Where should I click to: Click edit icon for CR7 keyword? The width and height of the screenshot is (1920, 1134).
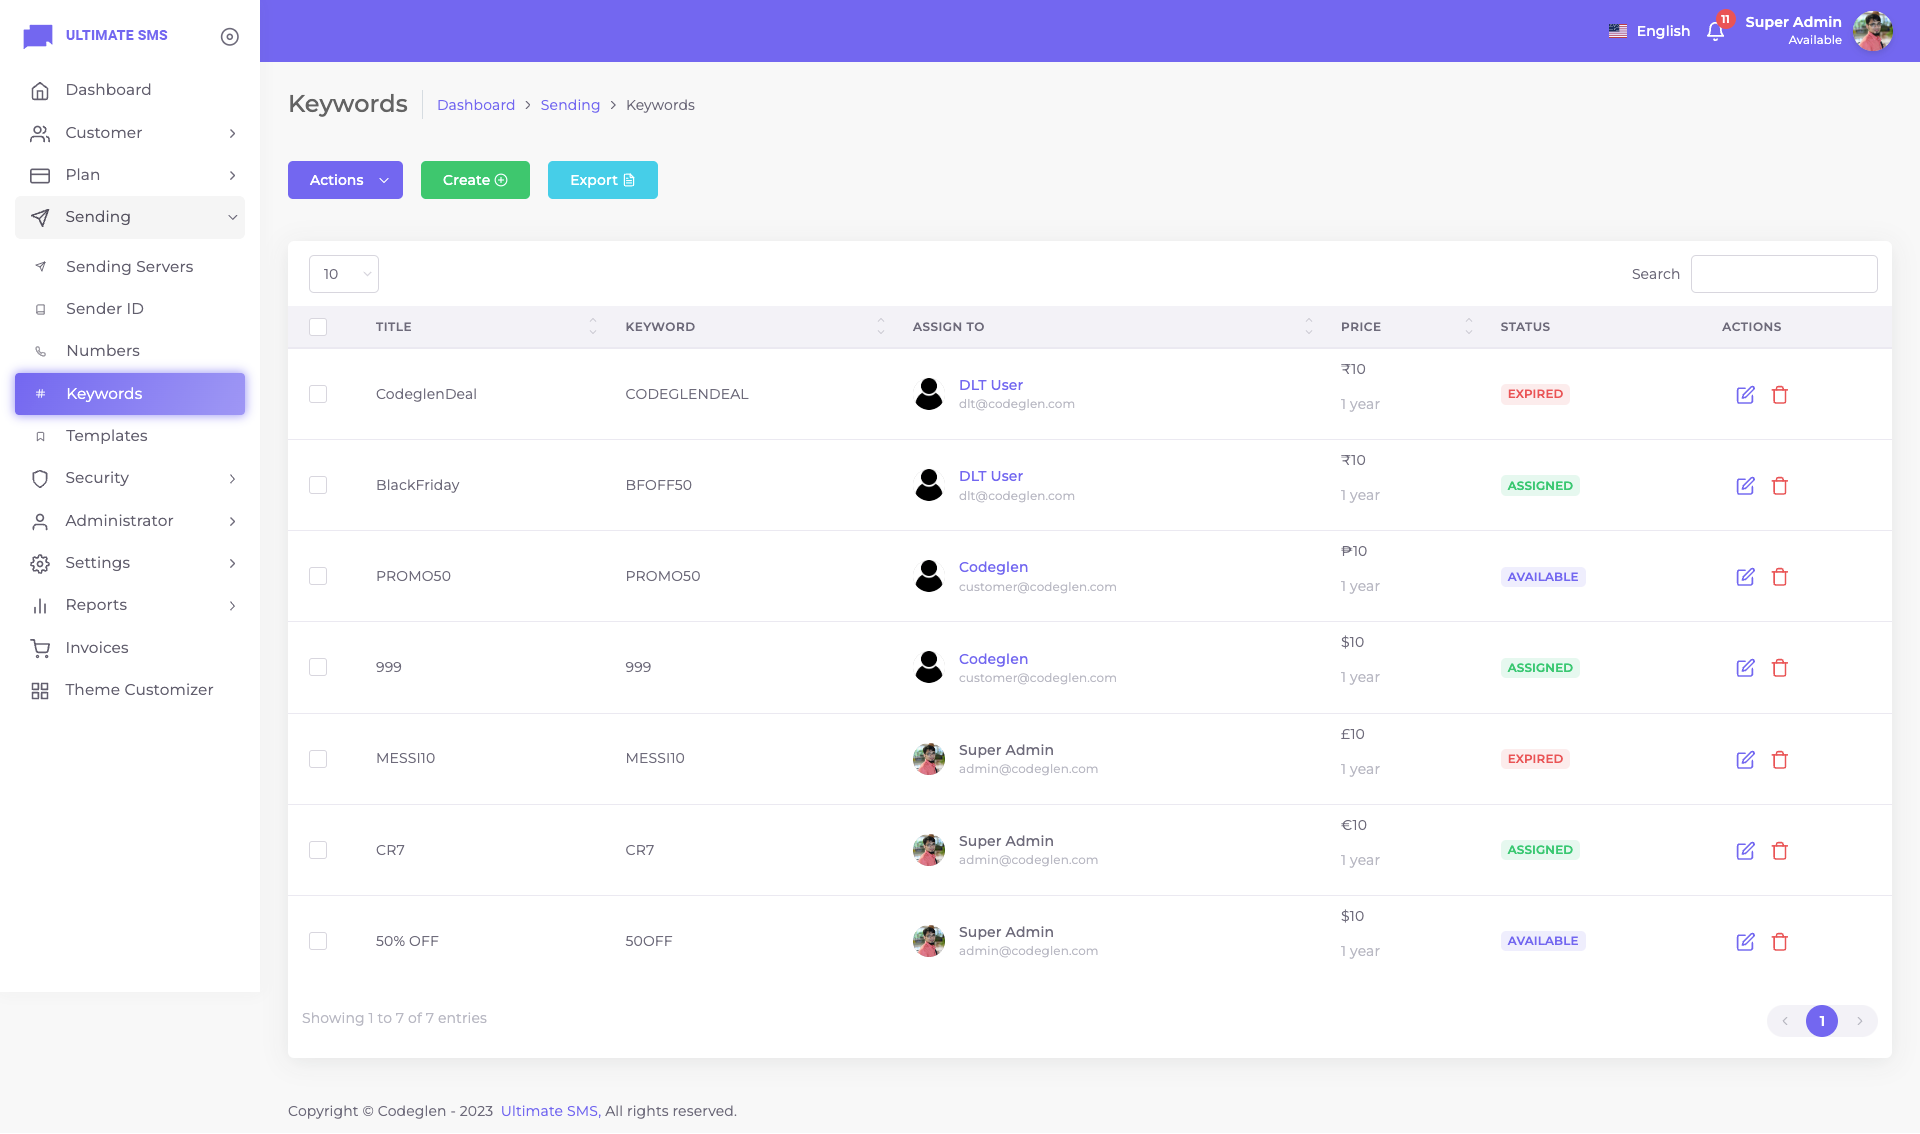(1745, 851)
